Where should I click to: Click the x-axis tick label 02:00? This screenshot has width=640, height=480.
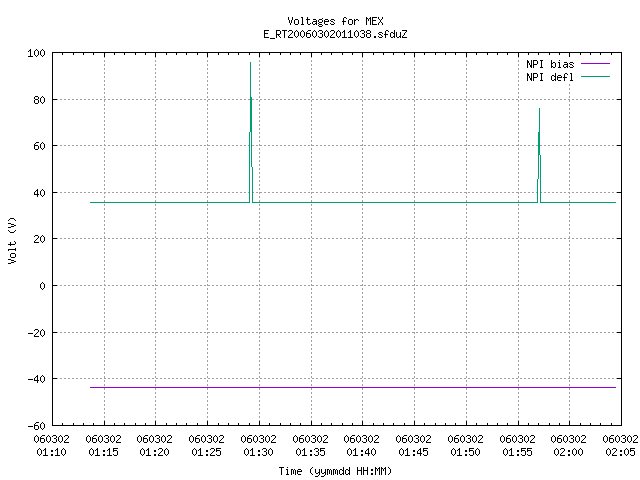568,452
